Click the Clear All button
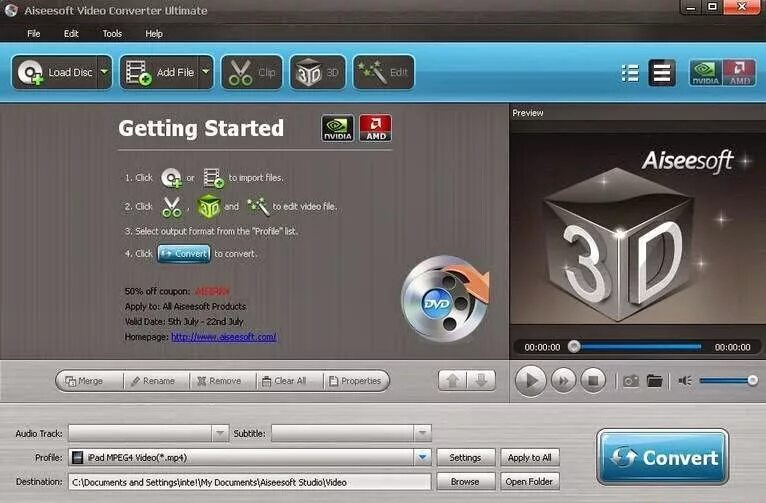This screenshot has height=503, width=766. tap(290, 381)
